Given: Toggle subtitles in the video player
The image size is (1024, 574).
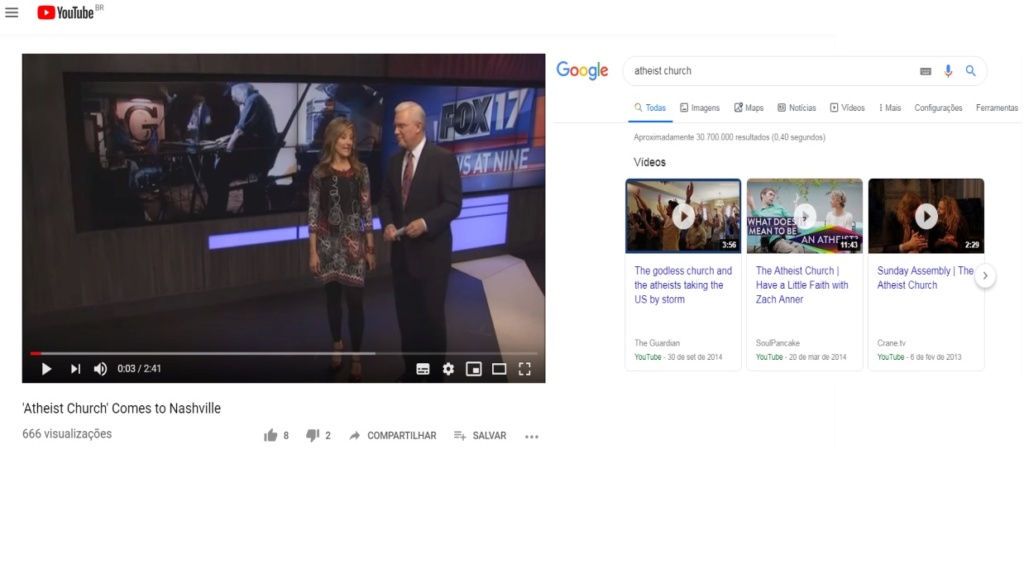Looking at the screenshot, I should coord(423,370).
